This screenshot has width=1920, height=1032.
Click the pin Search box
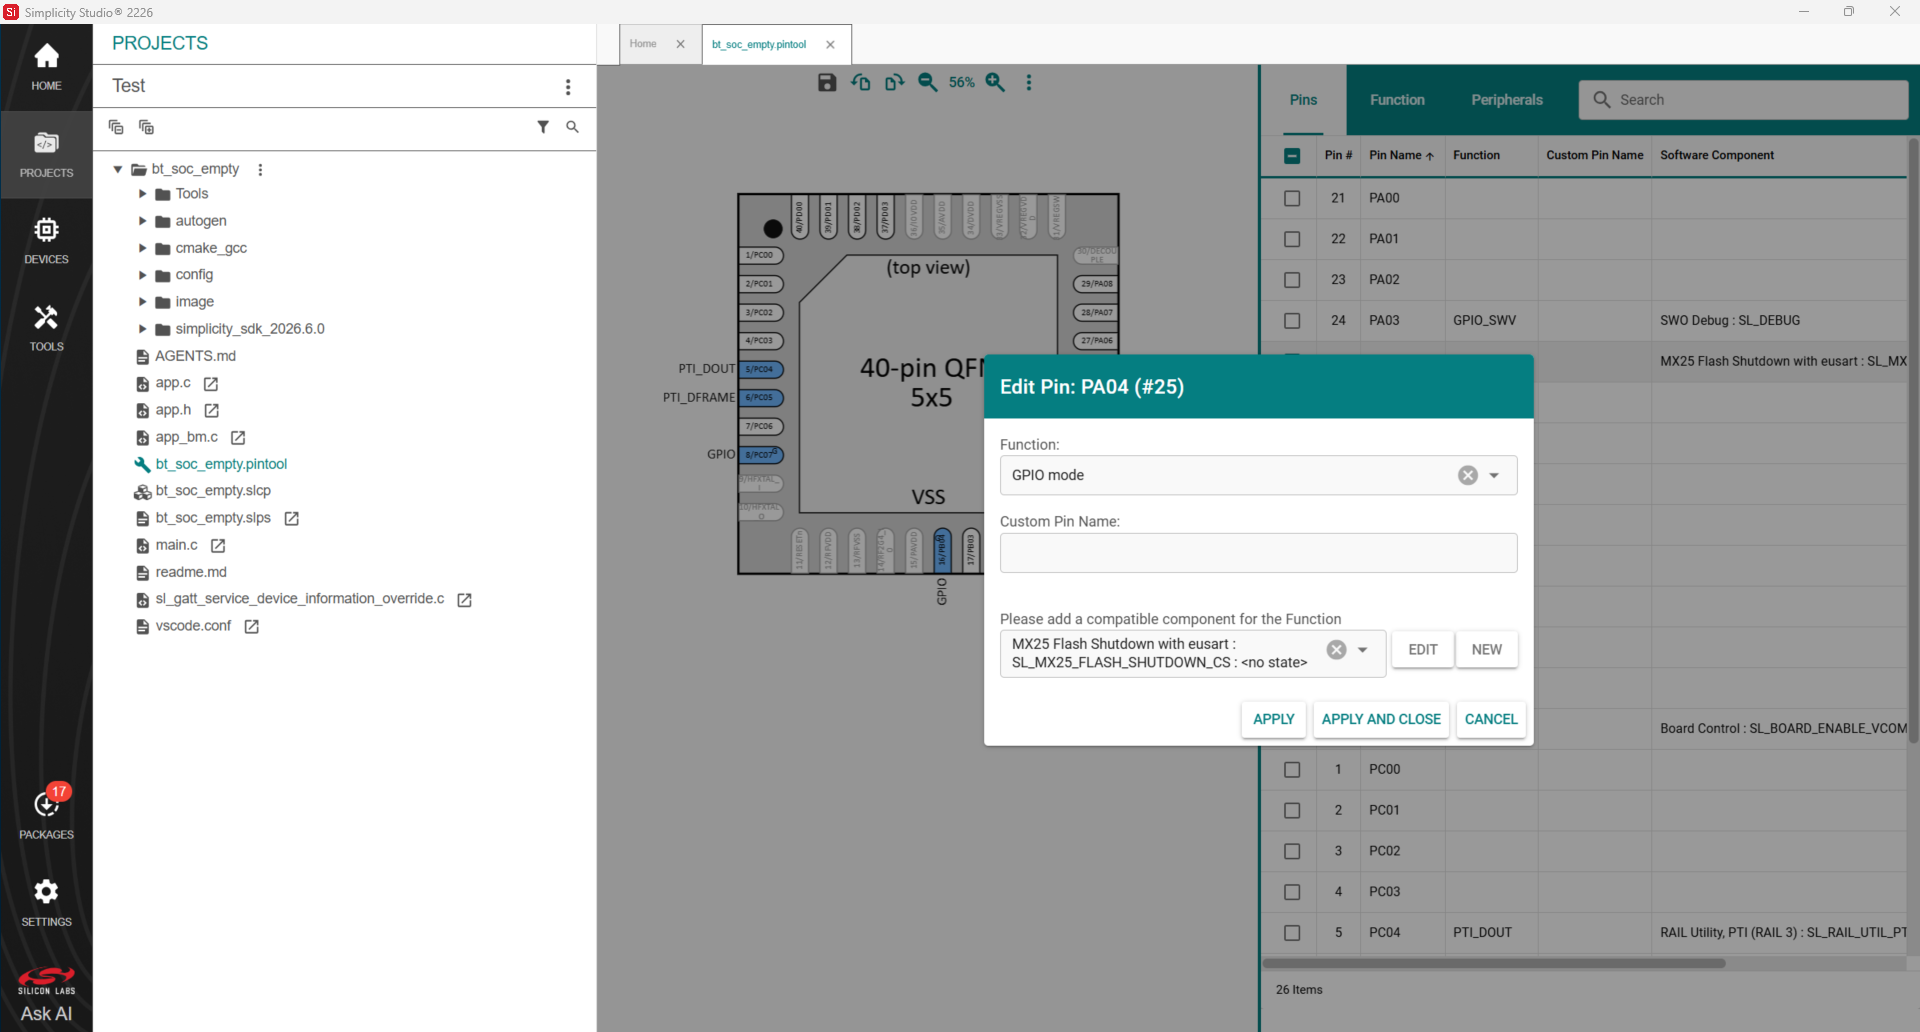[1743, 100]
